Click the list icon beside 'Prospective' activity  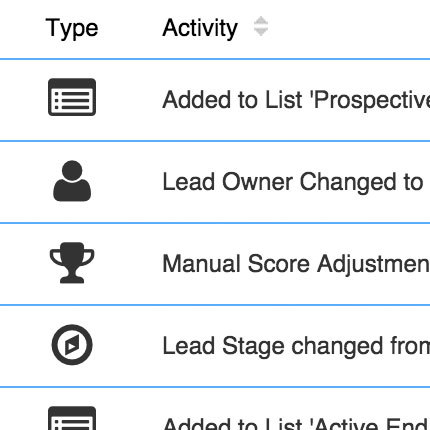72,97
